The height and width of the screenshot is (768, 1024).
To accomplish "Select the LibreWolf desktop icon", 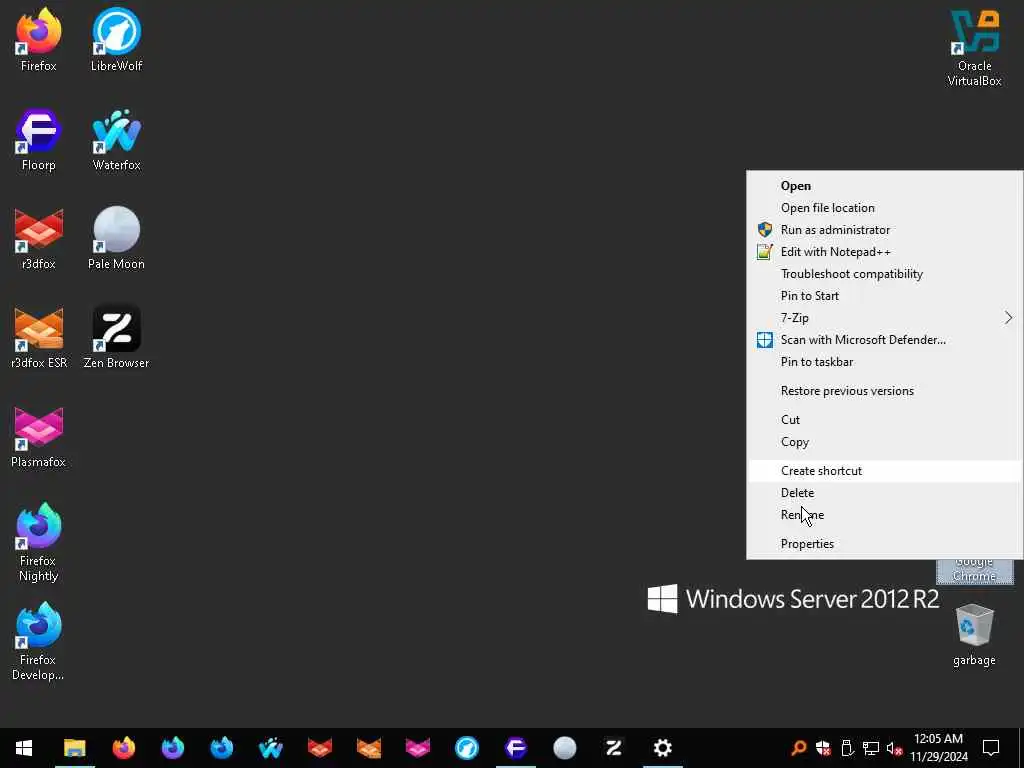I will tap(116, 39).
